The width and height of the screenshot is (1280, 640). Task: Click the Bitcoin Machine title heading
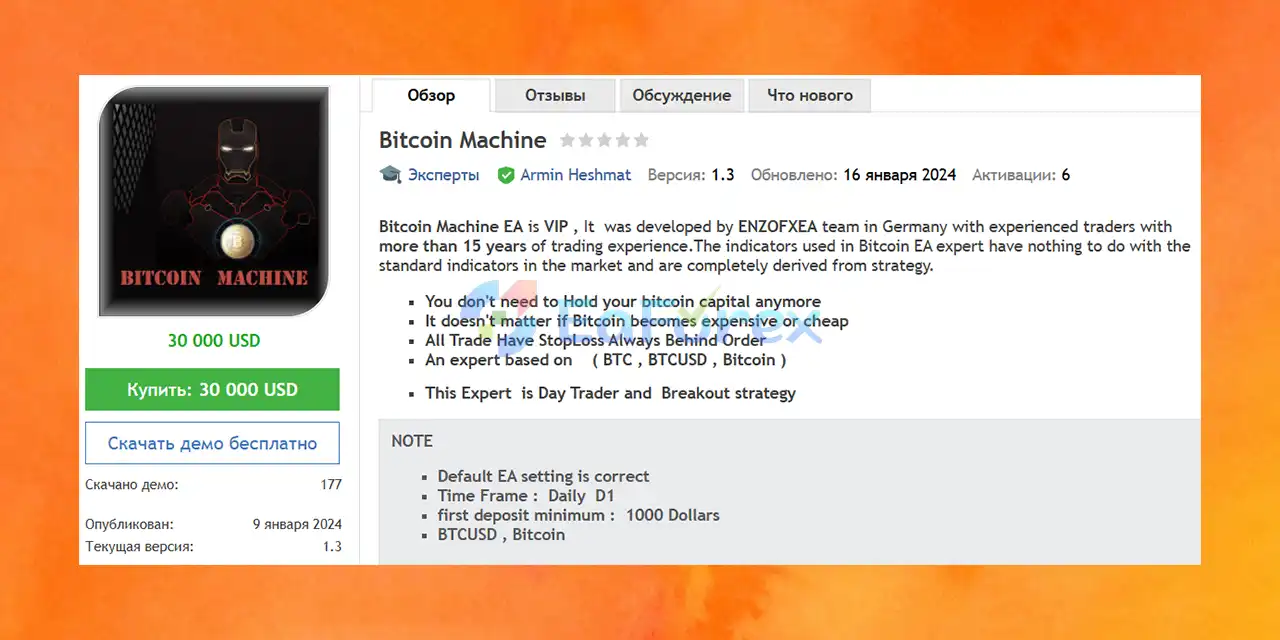click(463, 140)
